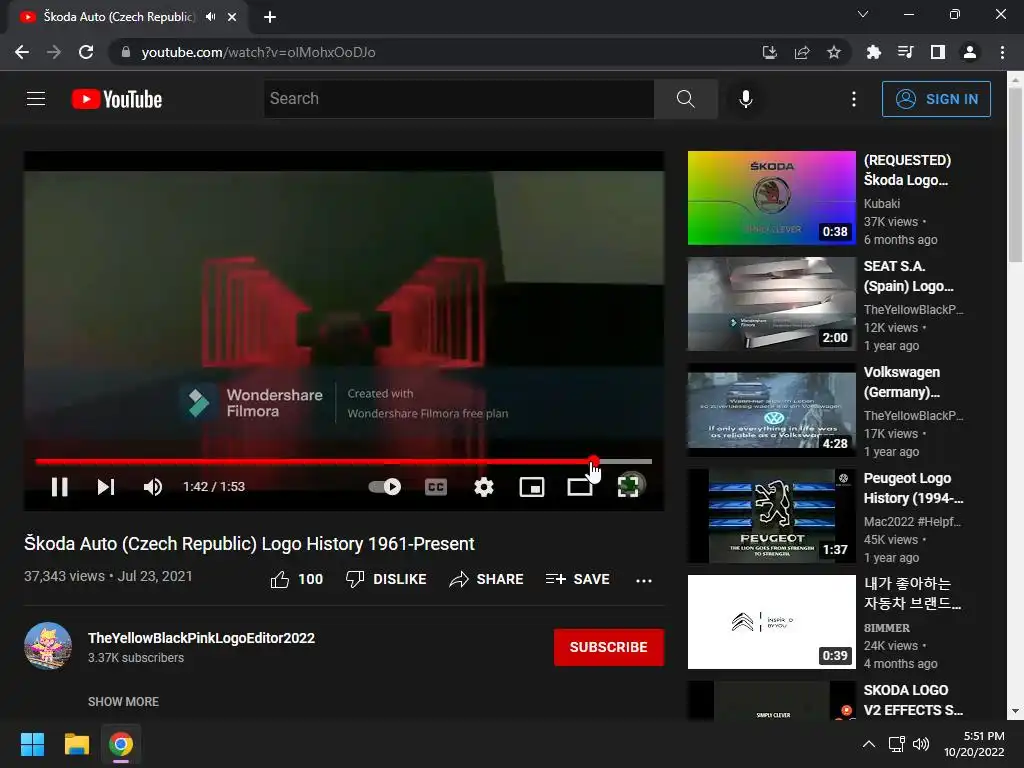Skip to the next video
The width and height of the screenshot is (1024, 768).
106,487
